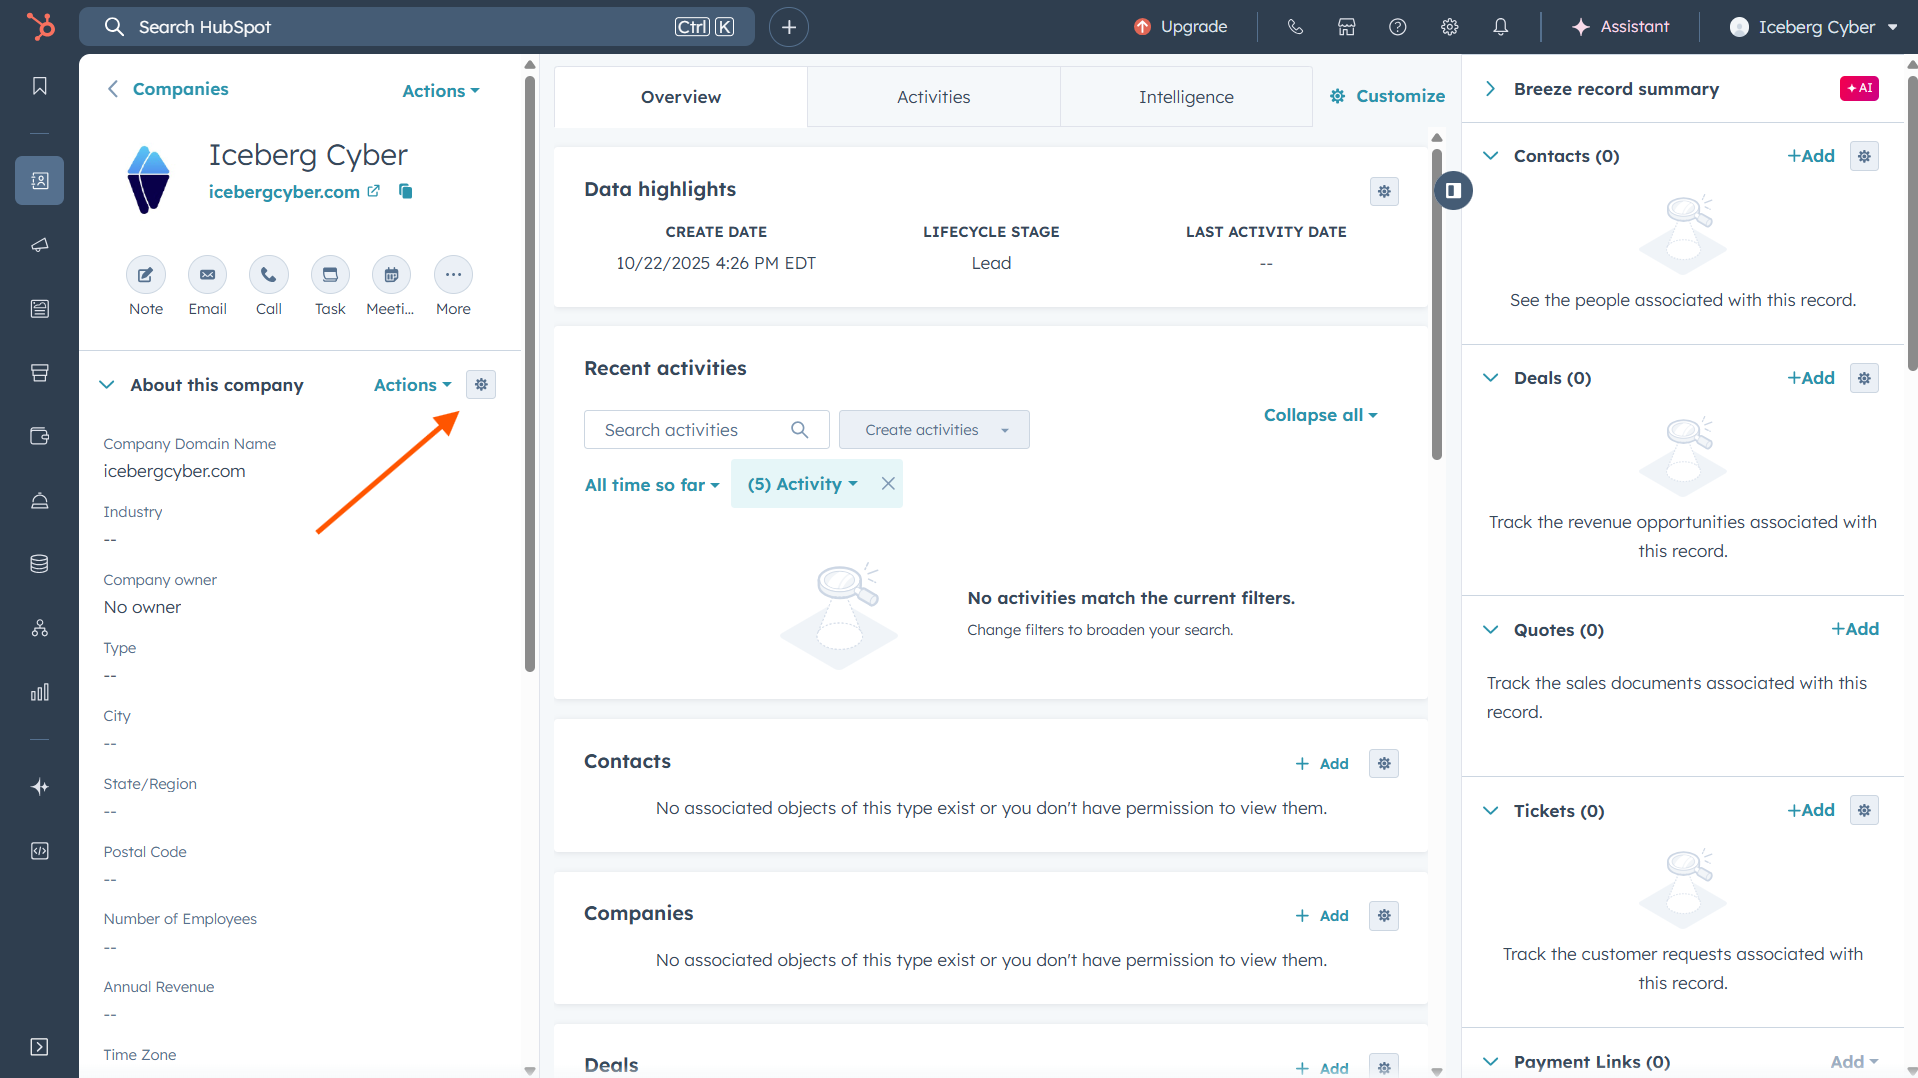Switch to the Intelligence tab
The width and height of the screenshot is (1918, 1078).
coord(1186,97)
